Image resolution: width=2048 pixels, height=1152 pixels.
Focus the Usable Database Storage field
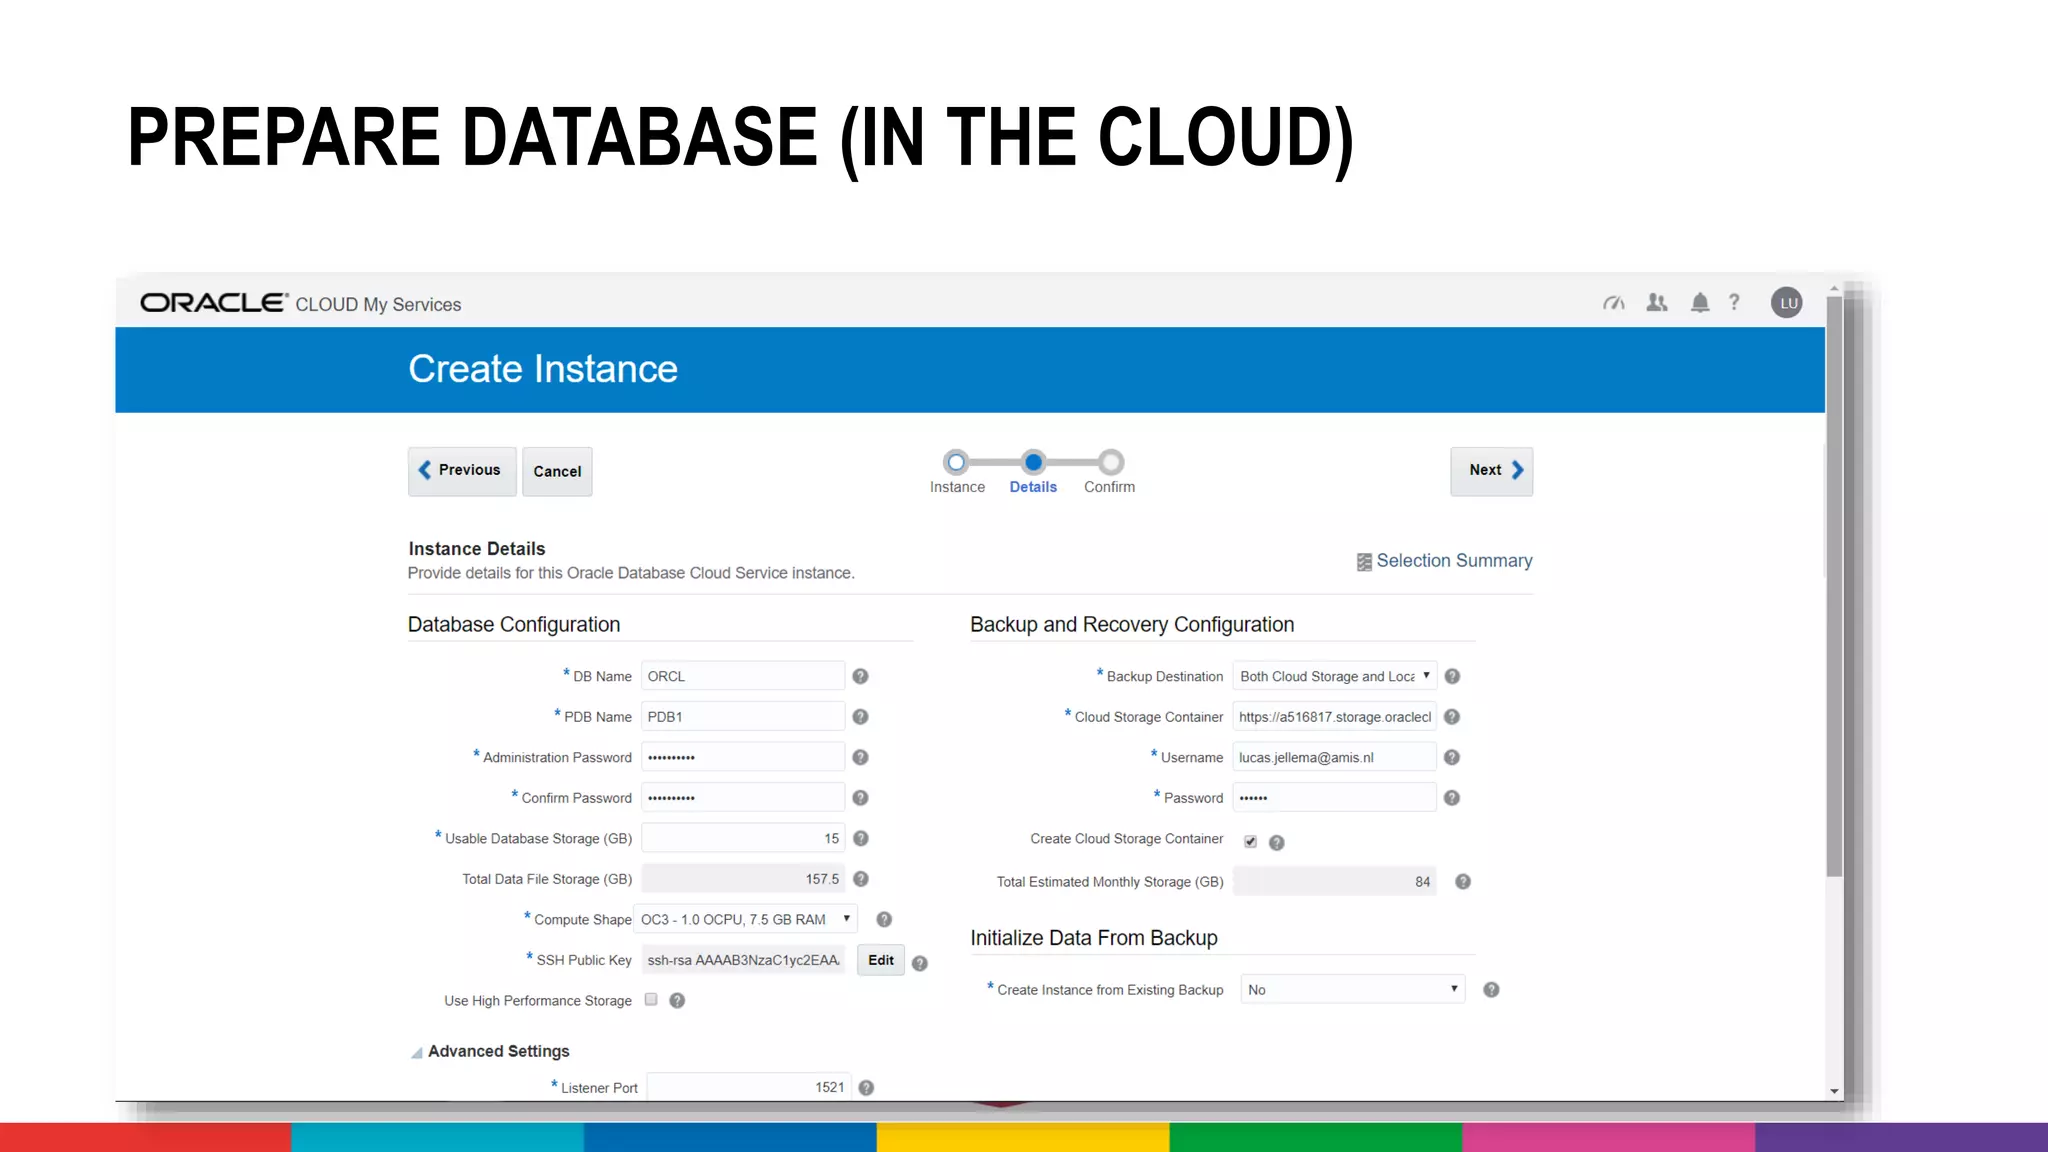click(x=743, y=839)
